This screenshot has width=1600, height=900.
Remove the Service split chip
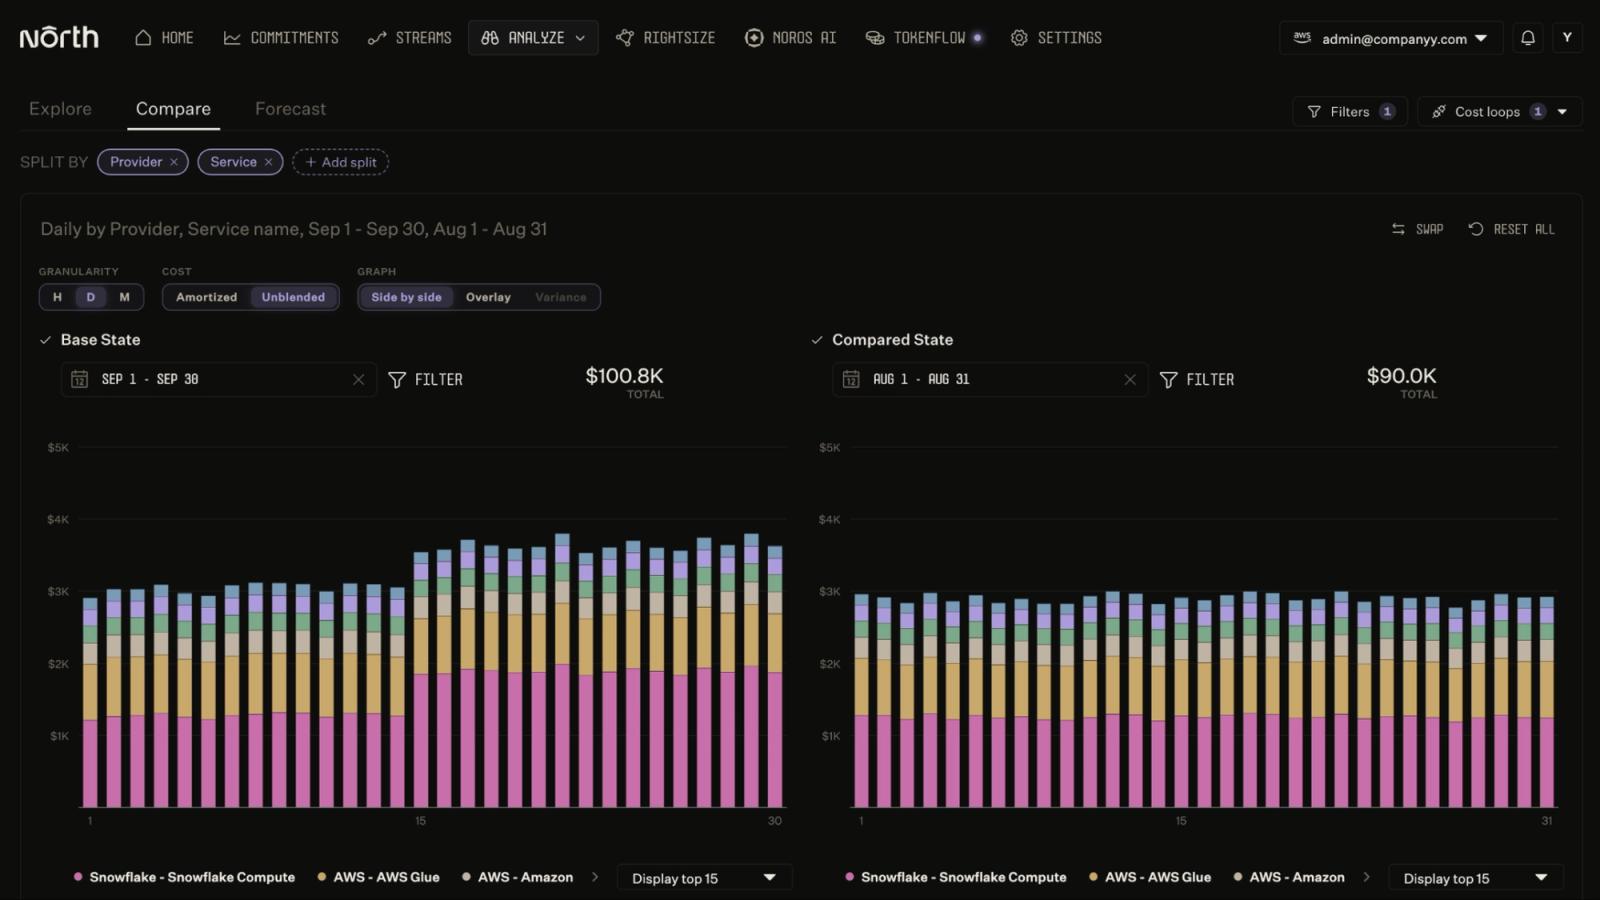(x=268, y=162)
